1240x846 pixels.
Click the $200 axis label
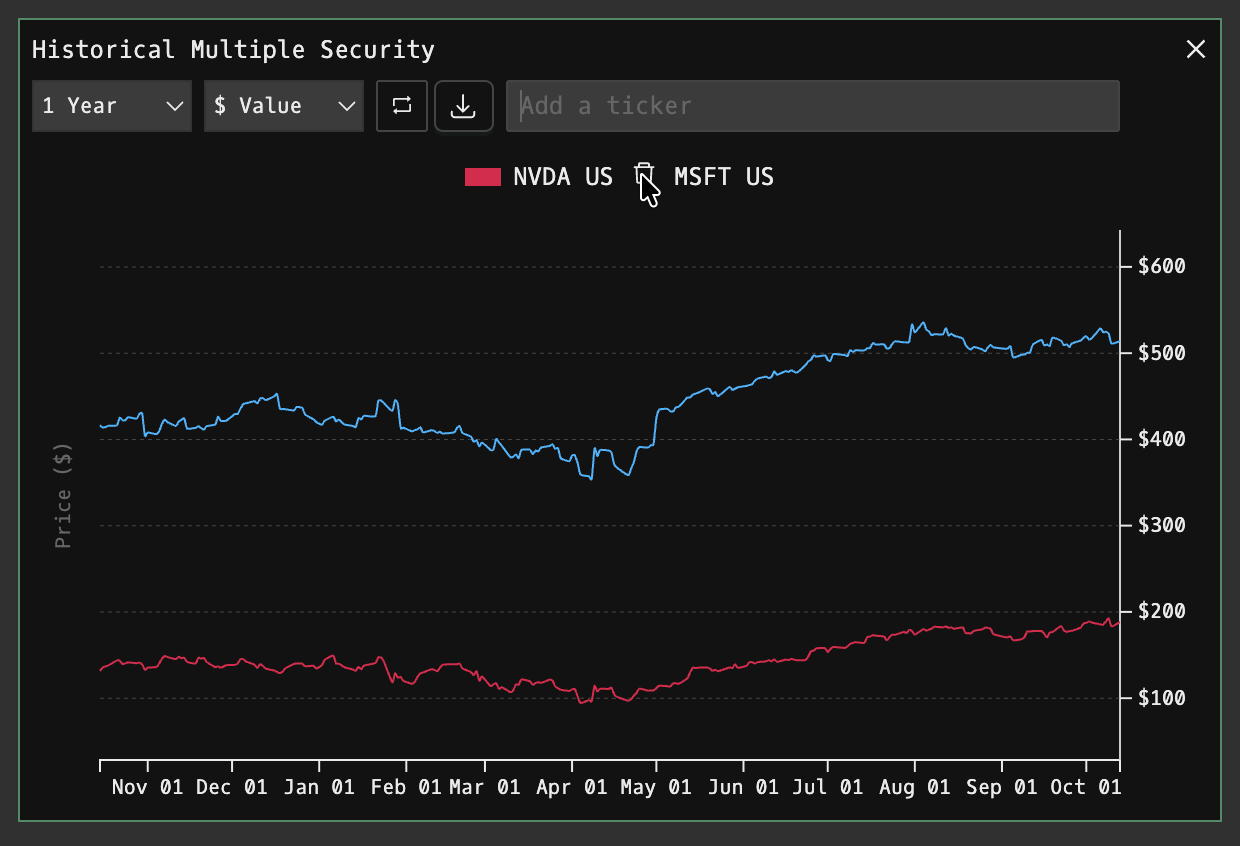(1161, 611)
